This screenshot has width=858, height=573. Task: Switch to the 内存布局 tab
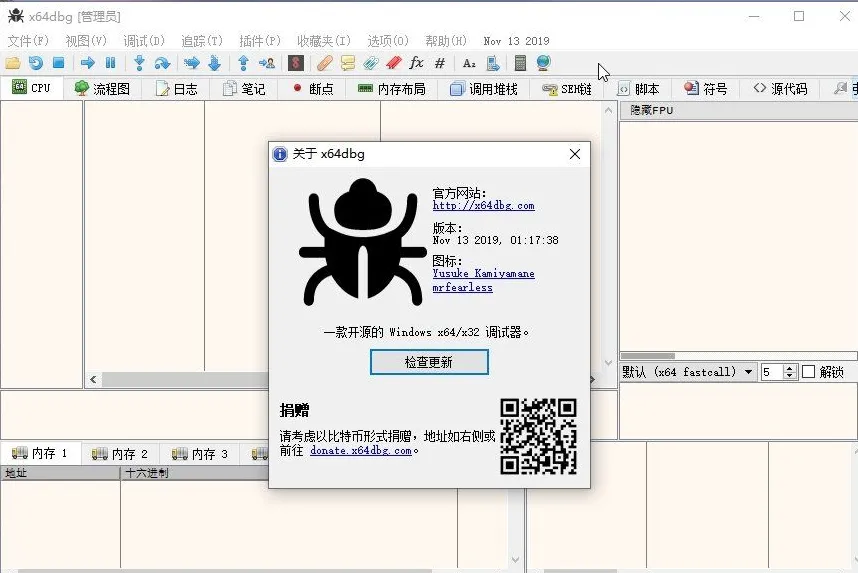click(x=391, y=89)
